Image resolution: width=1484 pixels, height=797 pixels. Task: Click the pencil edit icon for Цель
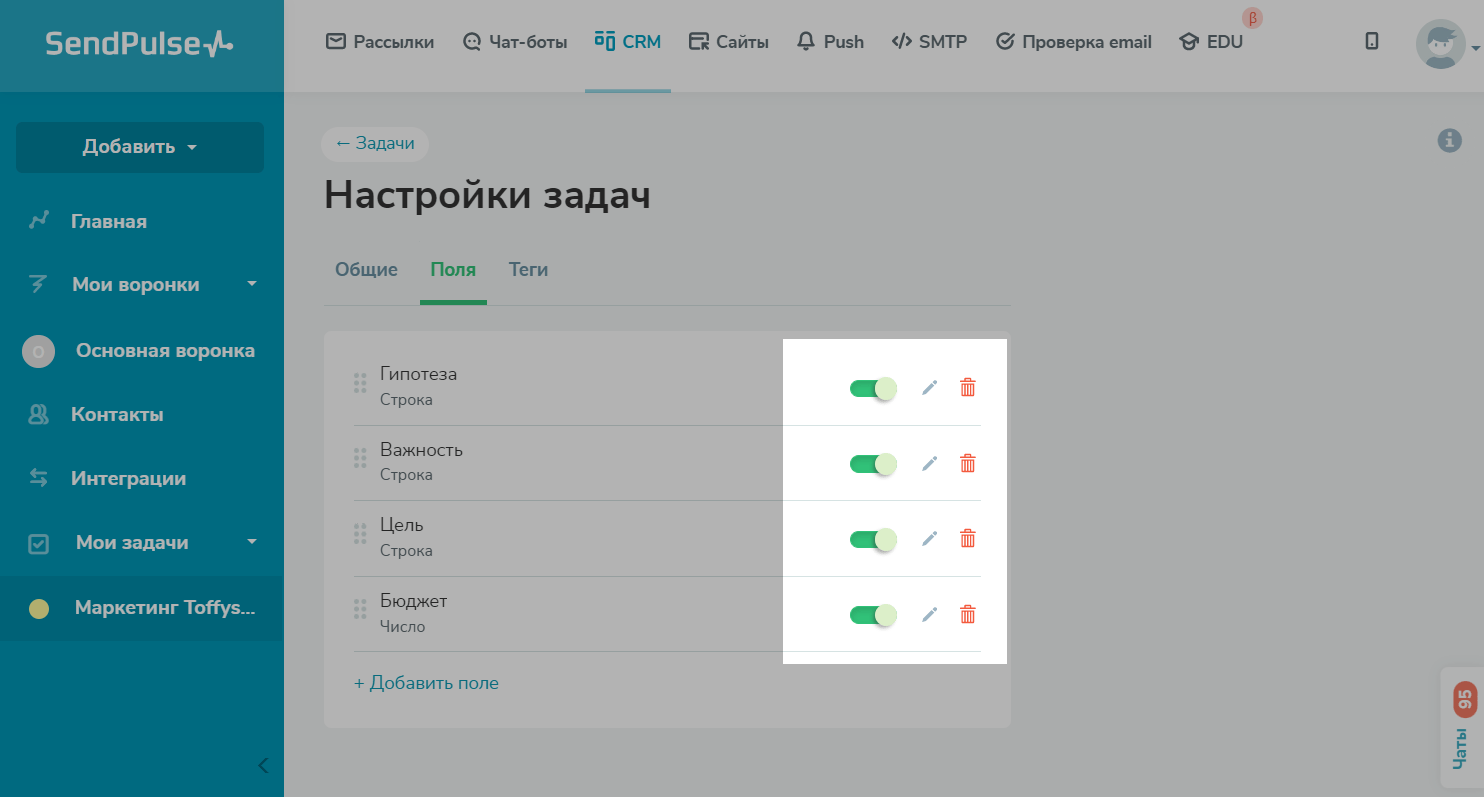[x=930, y=539]
